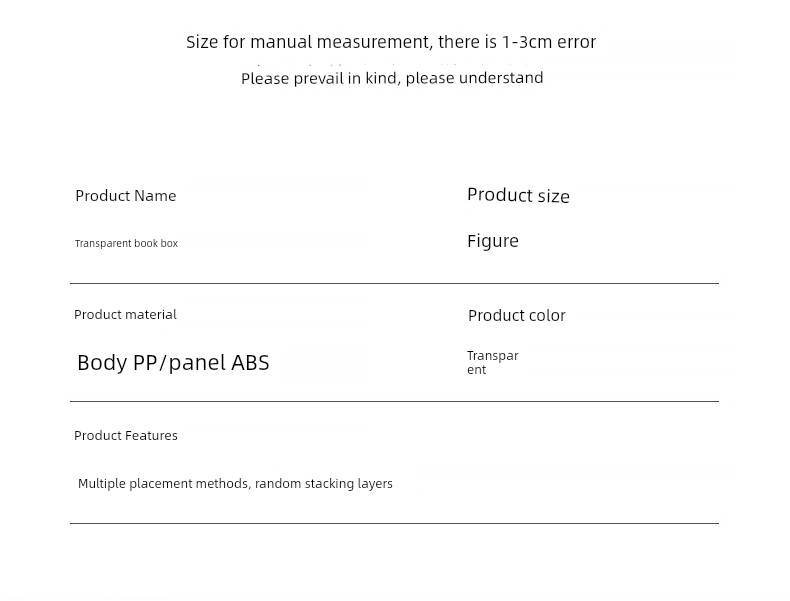Select the 'Body PP/panel ABS' text
790x601 pixels.
tap(173, 363)
